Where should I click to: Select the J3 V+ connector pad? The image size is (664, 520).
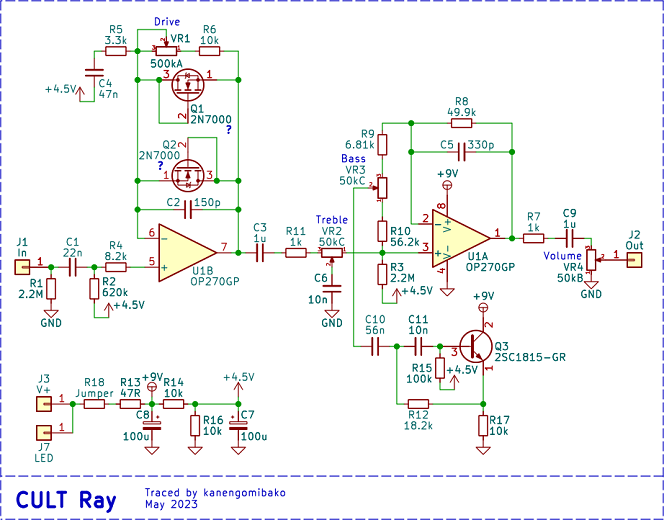(x=44, y=404)
